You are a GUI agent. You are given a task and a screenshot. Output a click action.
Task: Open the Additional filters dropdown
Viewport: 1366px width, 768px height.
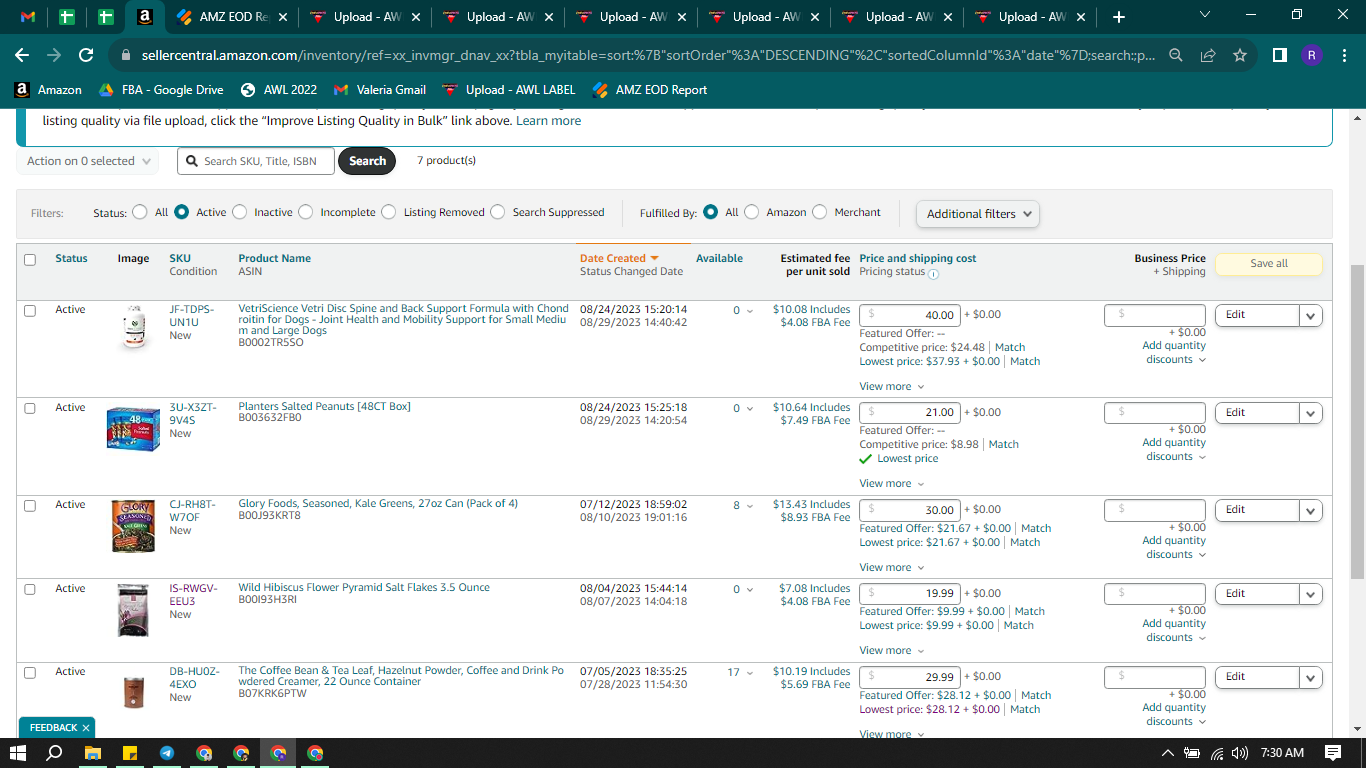(978, 214)
